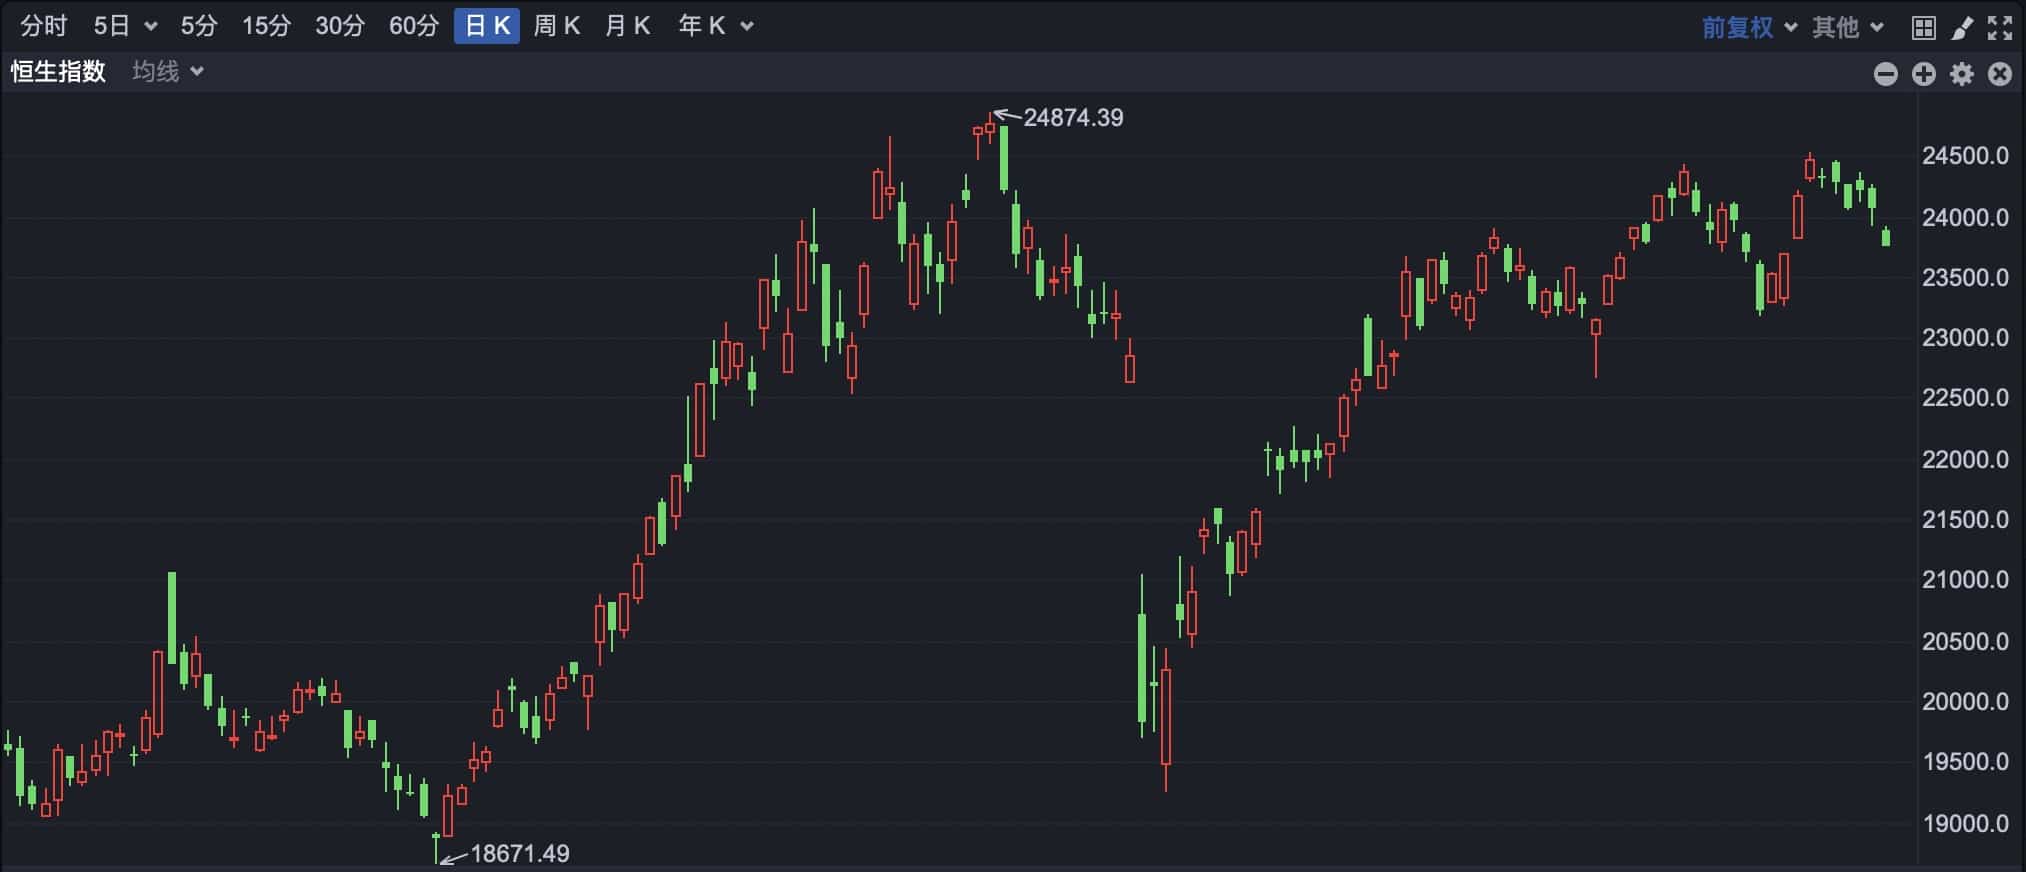Switch to the 分时 intraday tab
2026x872 pixels.
click(44, 26)
